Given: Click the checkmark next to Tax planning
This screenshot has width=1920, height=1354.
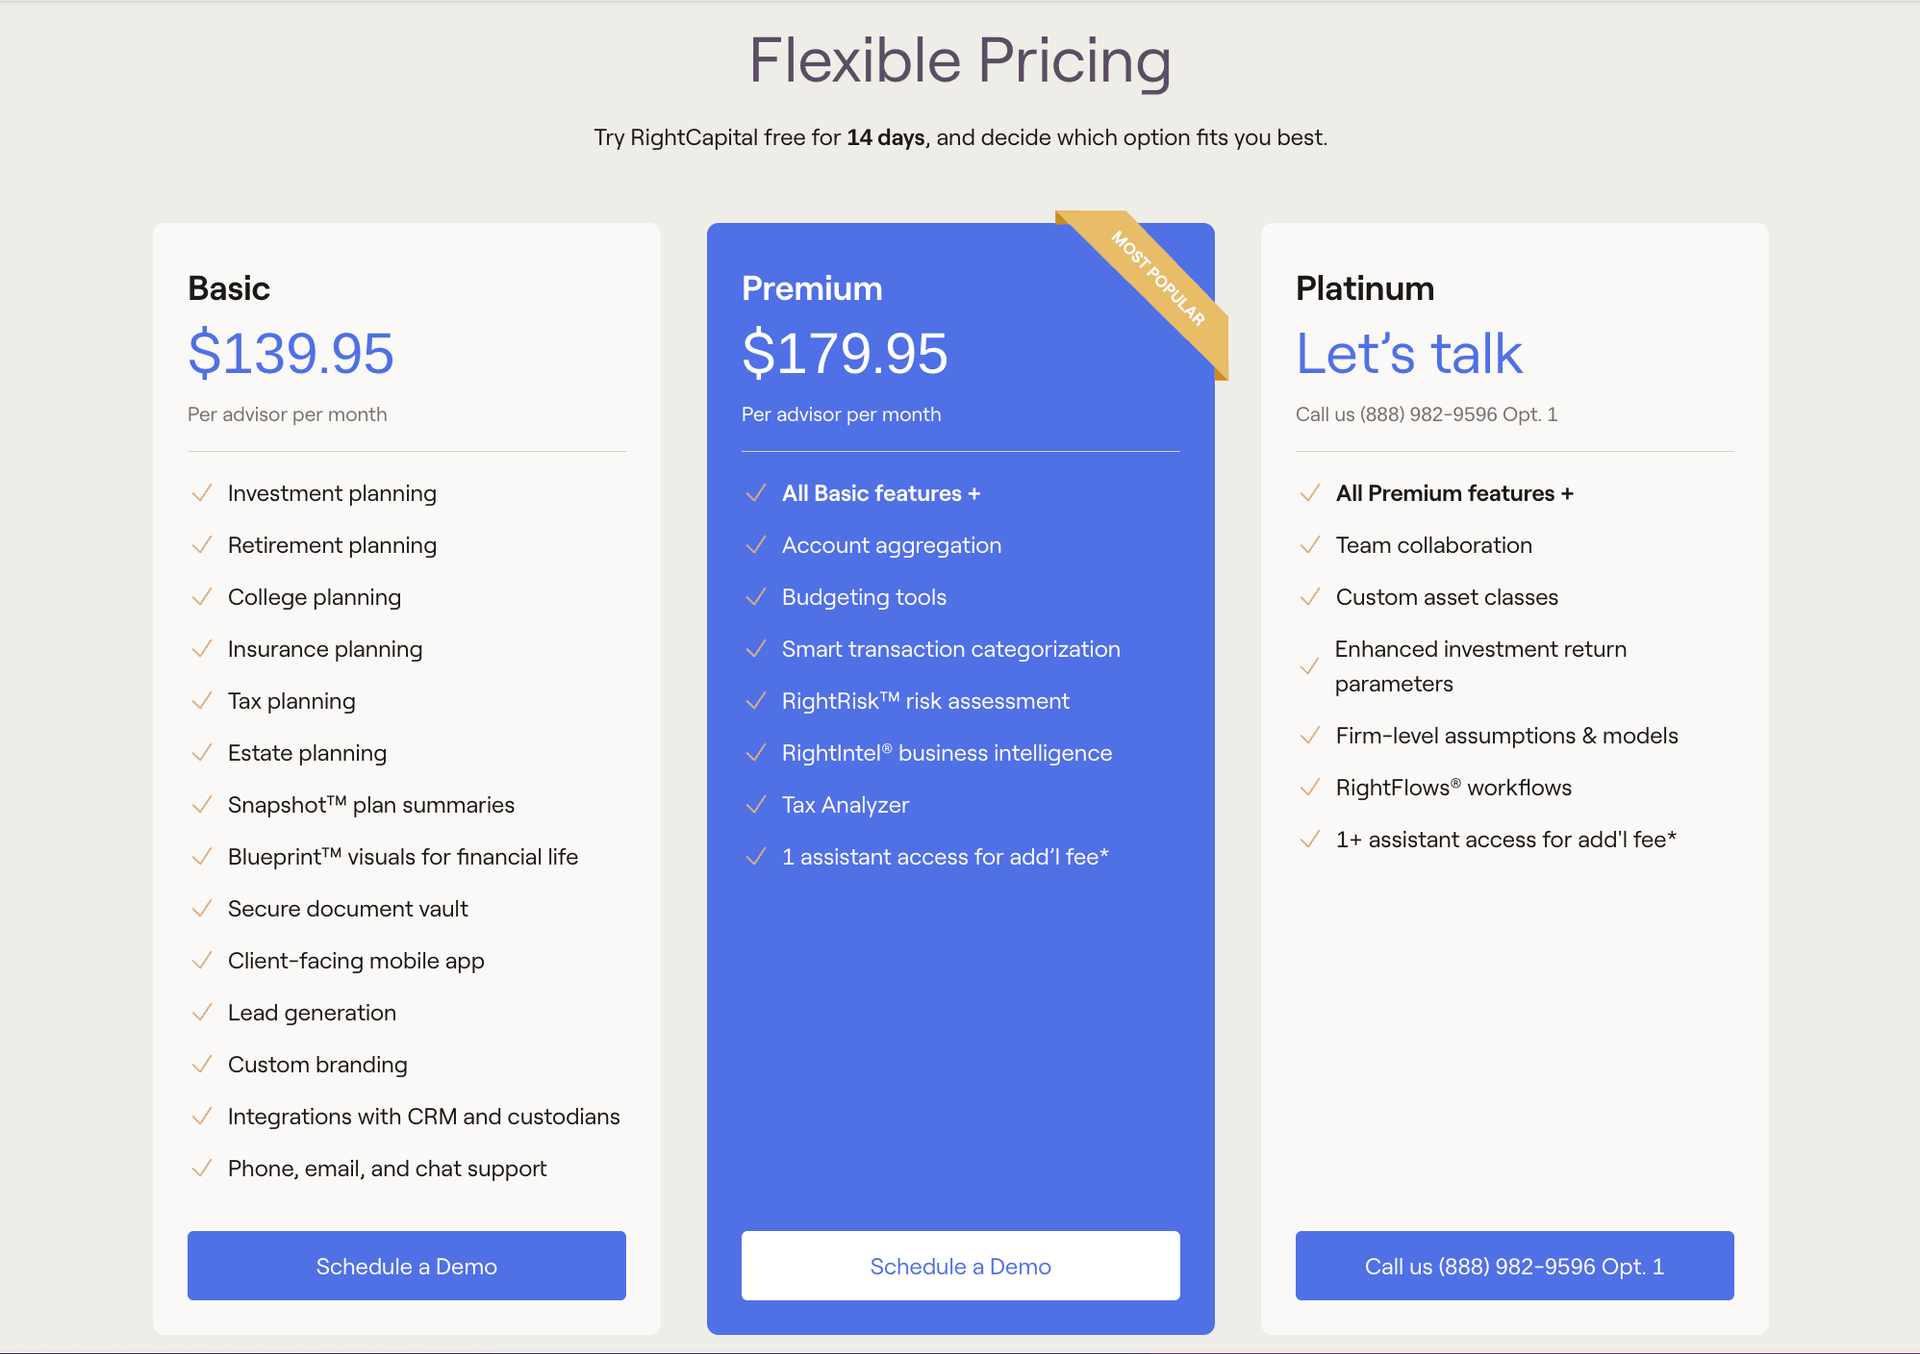Looking at the screenshot, I should click(202, 701).
